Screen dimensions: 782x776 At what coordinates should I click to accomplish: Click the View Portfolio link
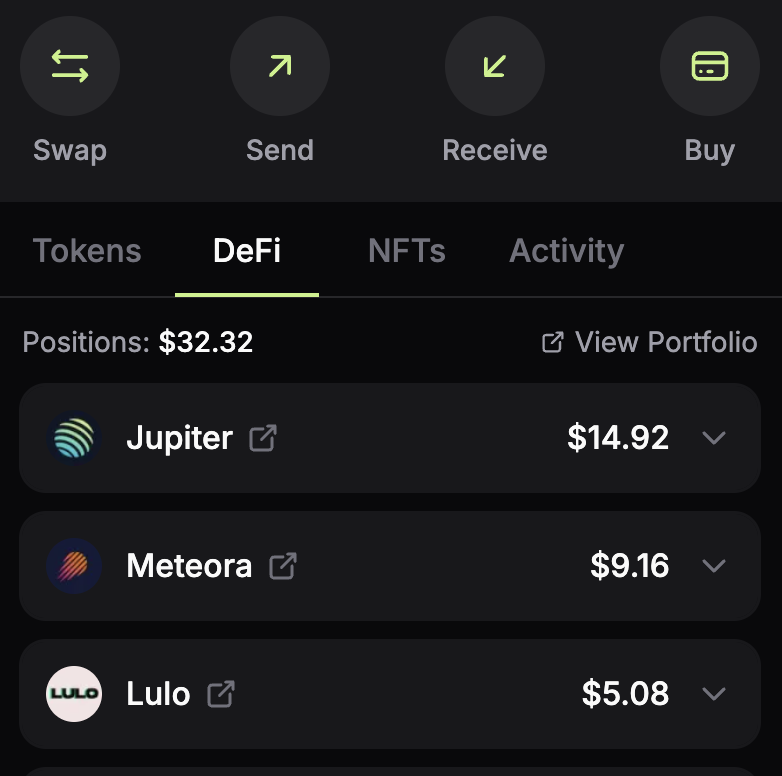tap(650, 343)
